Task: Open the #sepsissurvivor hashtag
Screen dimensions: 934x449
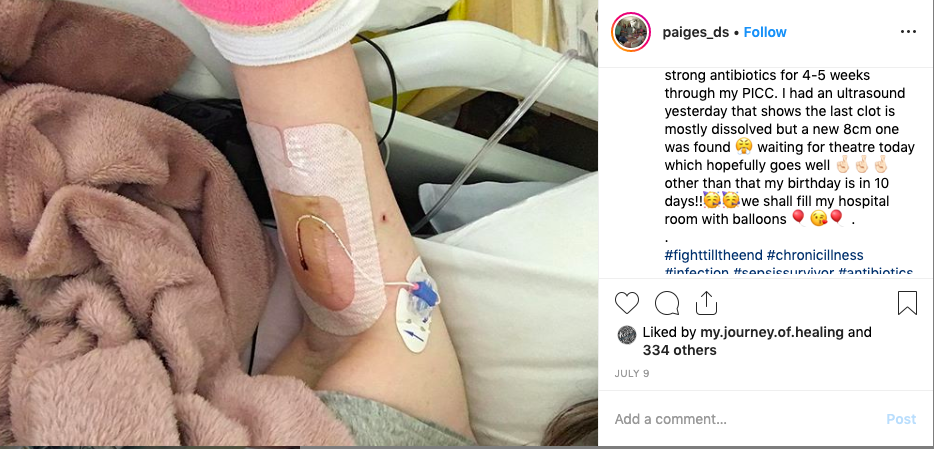Action: (x=783, y=272)
